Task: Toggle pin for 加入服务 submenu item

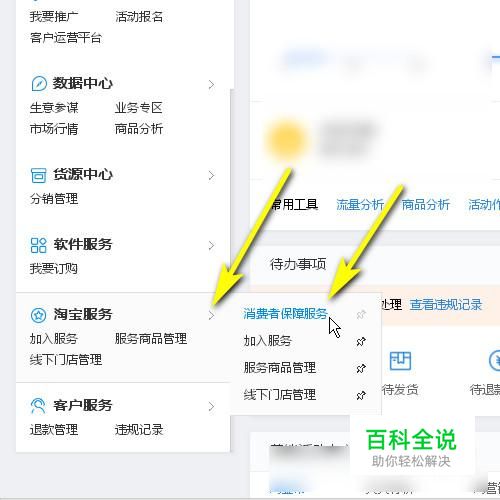Action: coord(361,341)
